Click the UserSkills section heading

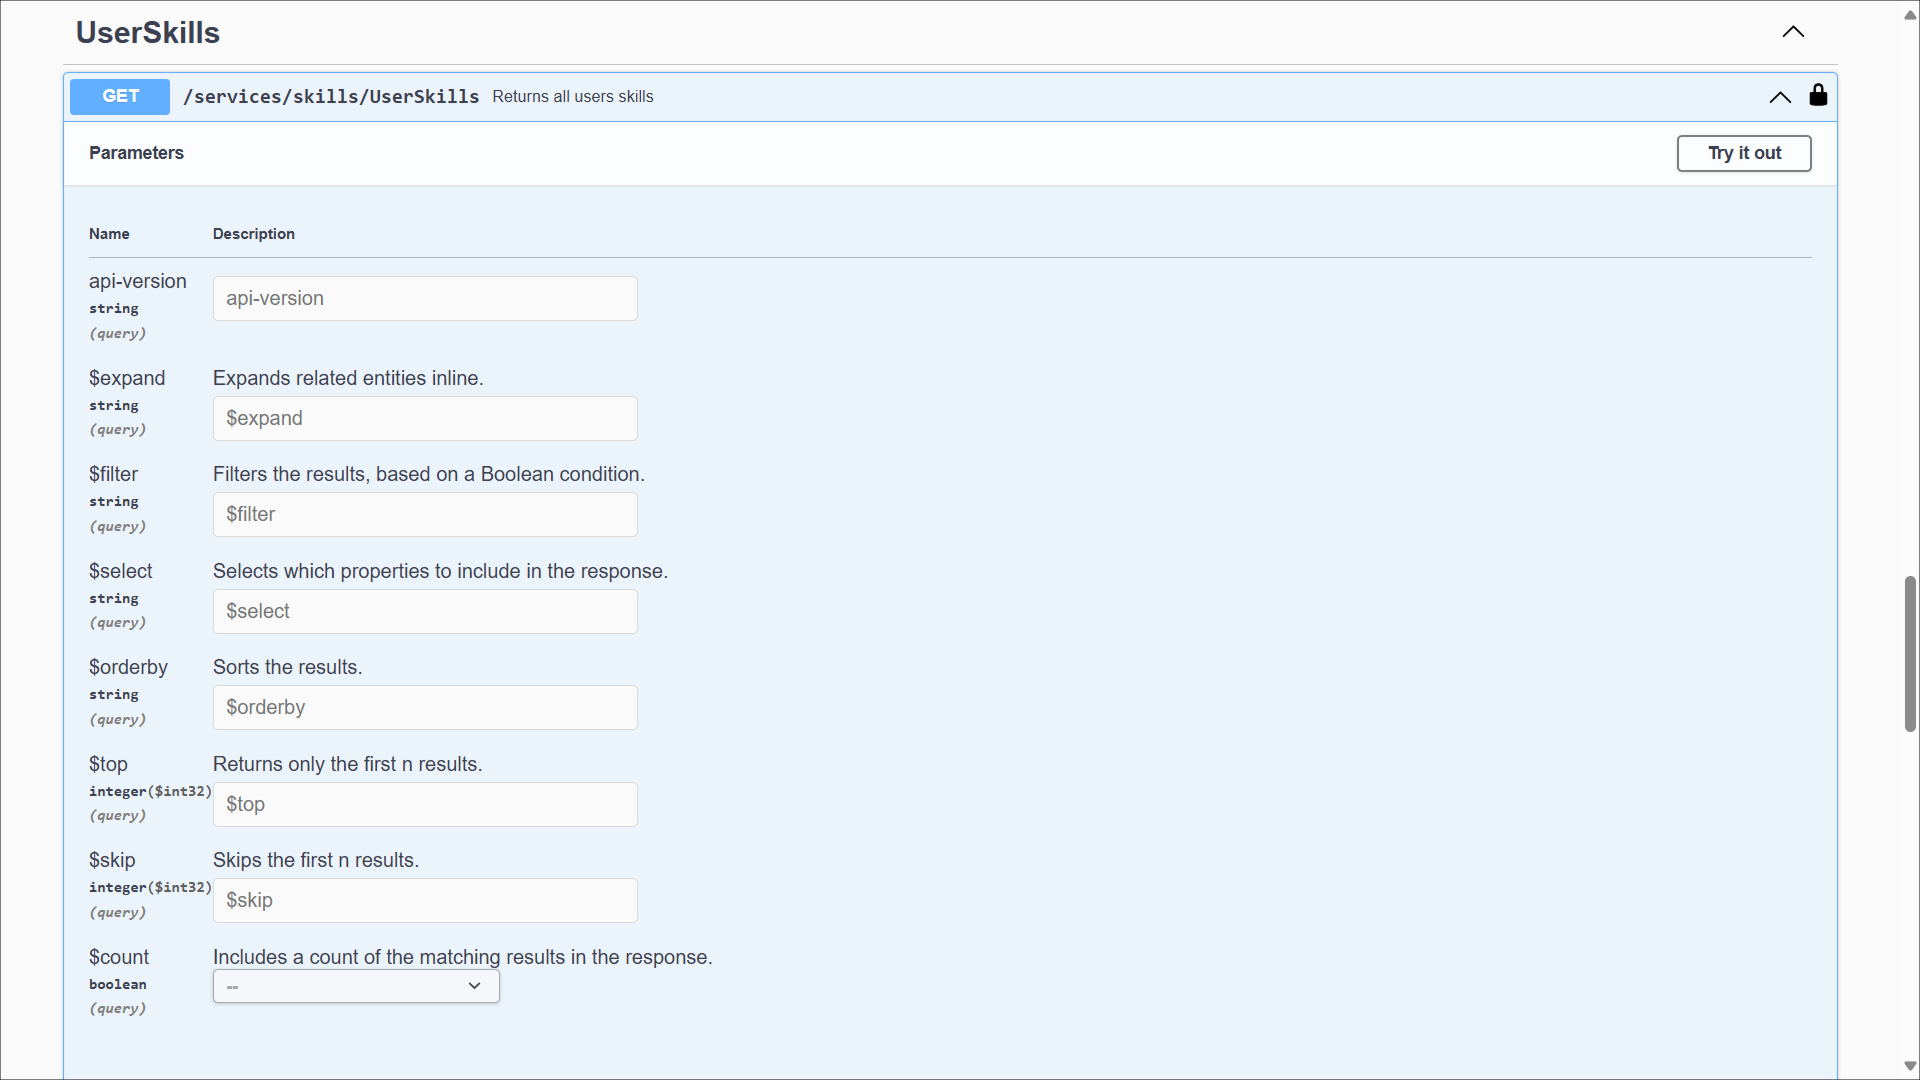(x=148, y=33)
